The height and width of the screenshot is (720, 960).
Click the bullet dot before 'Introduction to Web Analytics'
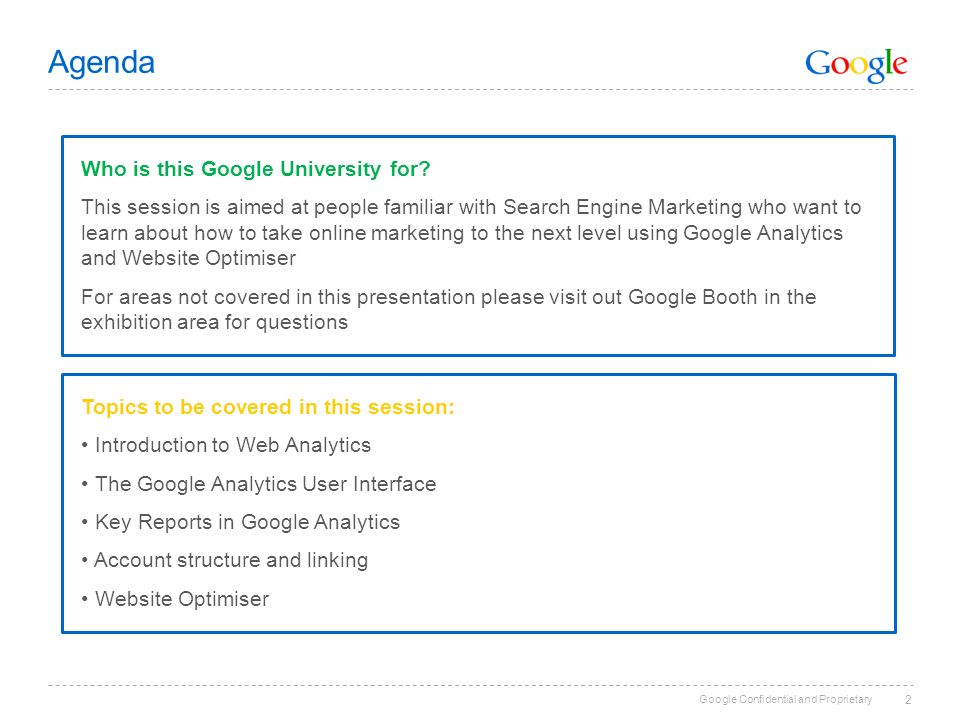point(85,445)
